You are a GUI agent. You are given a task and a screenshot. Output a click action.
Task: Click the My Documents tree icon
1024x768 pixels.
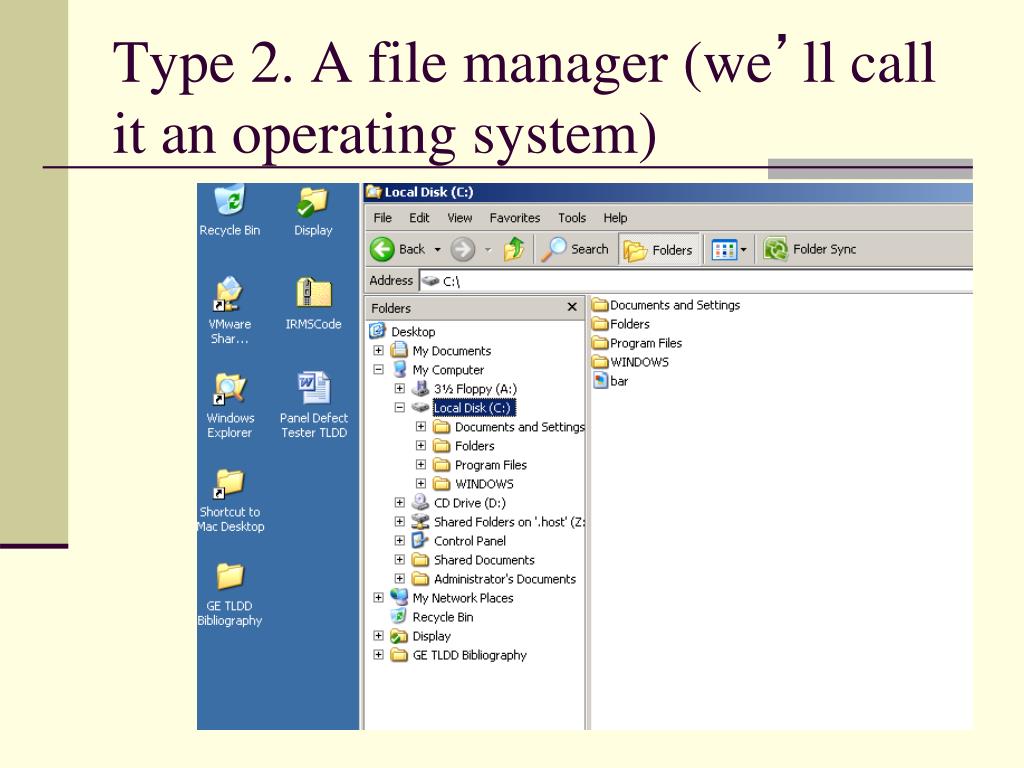[x=399, y=350]
